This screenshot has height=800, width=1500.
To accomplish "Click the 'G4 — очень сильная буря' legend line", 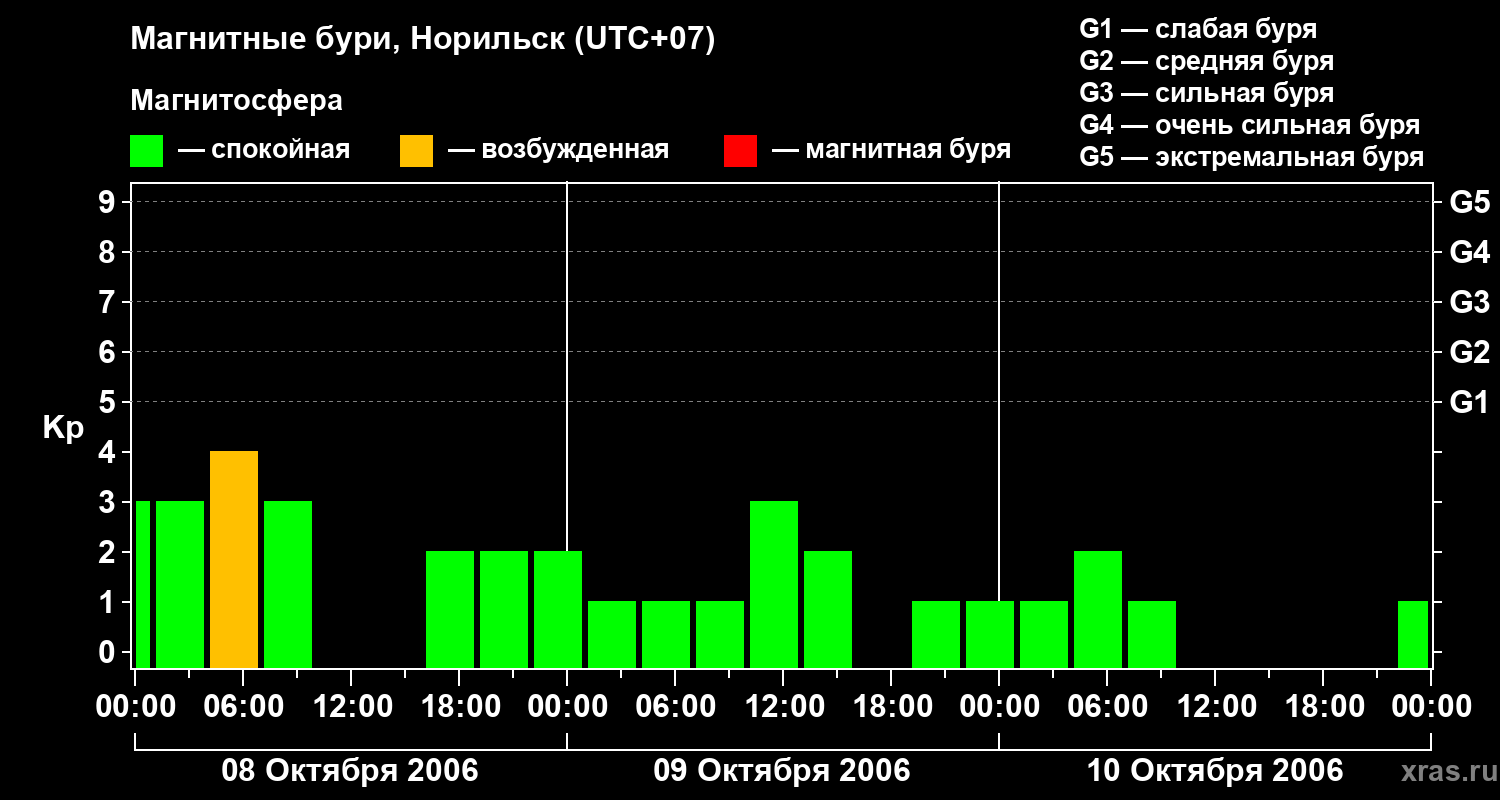I will (1250, 125).
